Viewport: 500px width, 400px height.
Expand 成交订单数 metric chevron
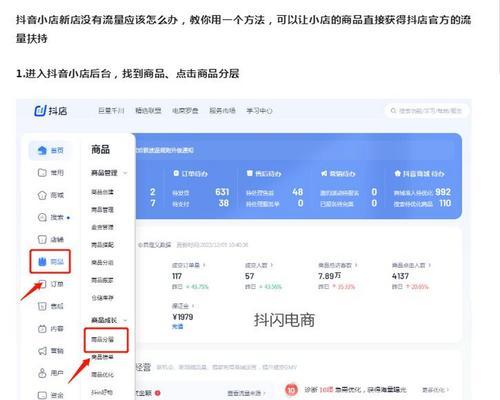tap(204, 265)
